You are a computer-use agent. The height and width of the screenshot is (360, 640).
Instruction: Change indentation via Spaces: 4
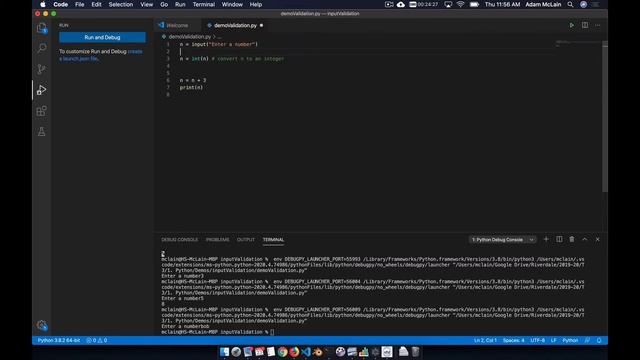point(513,340)
